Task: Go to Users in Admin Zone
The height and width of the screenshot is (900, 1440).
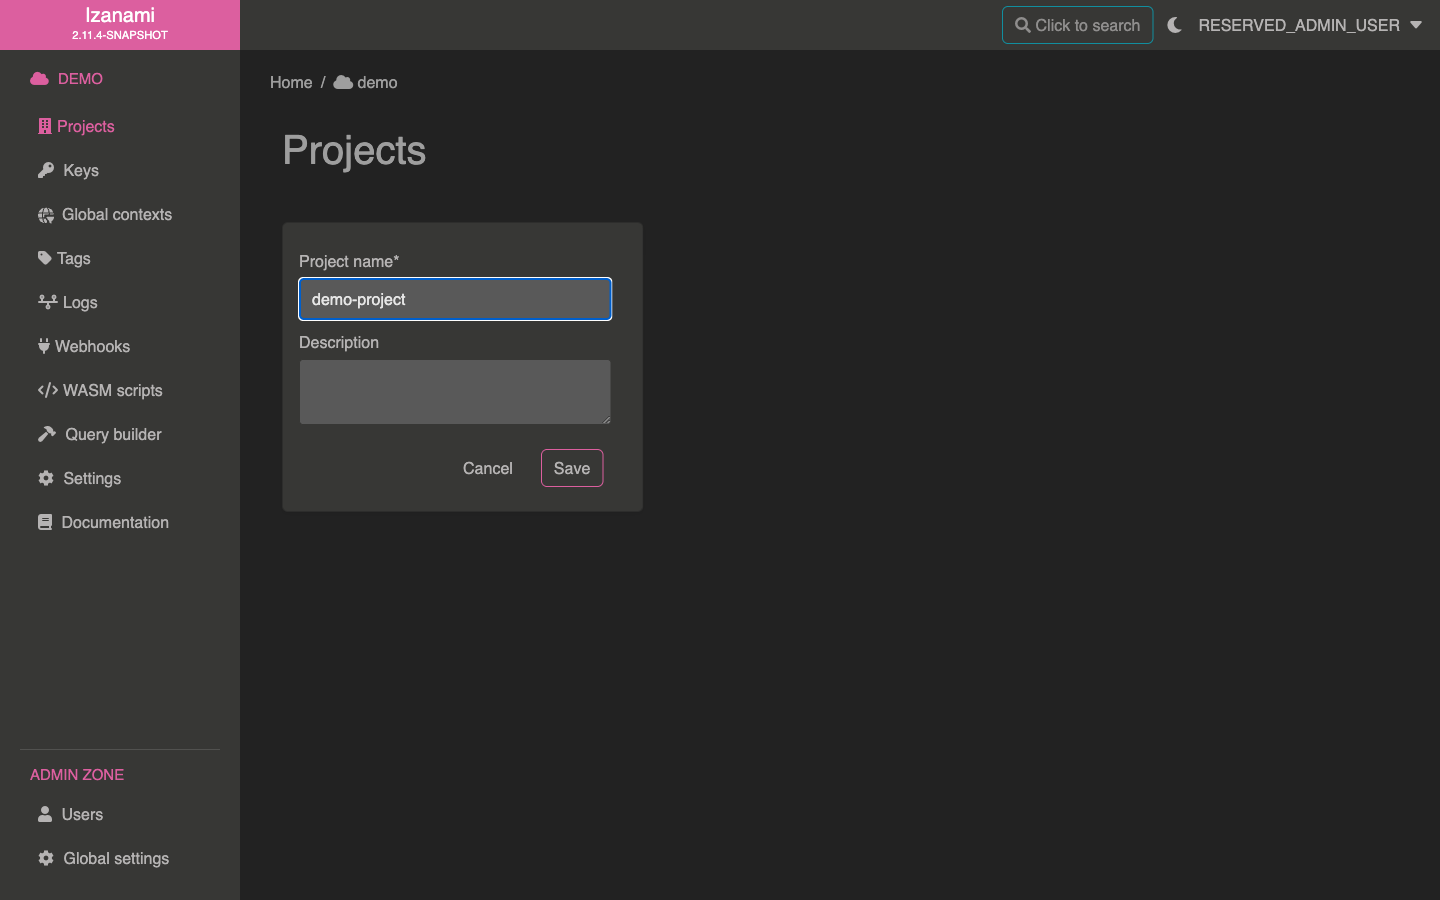Action: tap(81, 814)
